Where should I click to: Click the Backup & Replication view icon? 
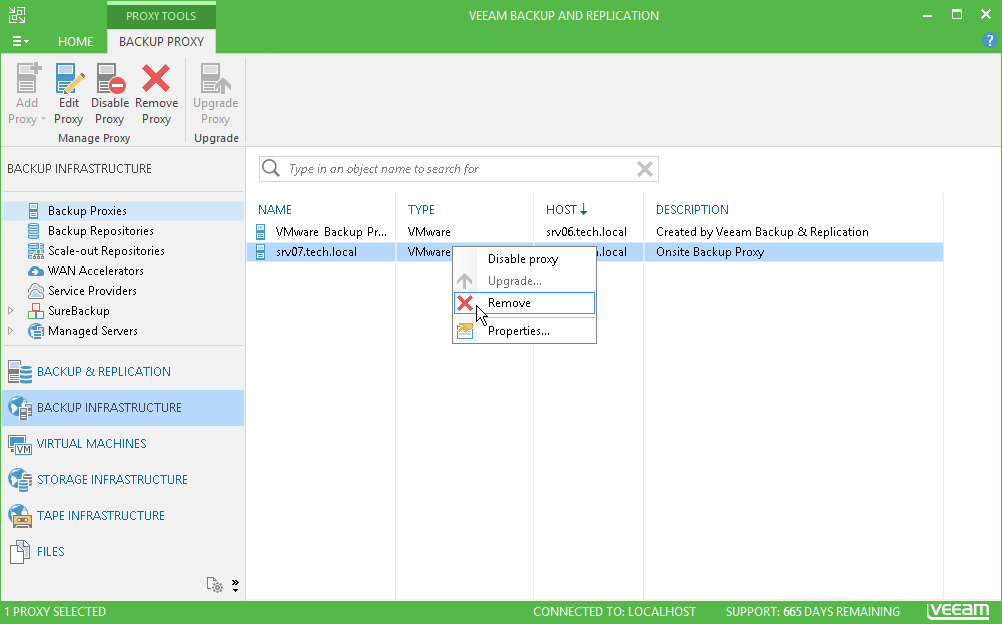coord(20,372)
